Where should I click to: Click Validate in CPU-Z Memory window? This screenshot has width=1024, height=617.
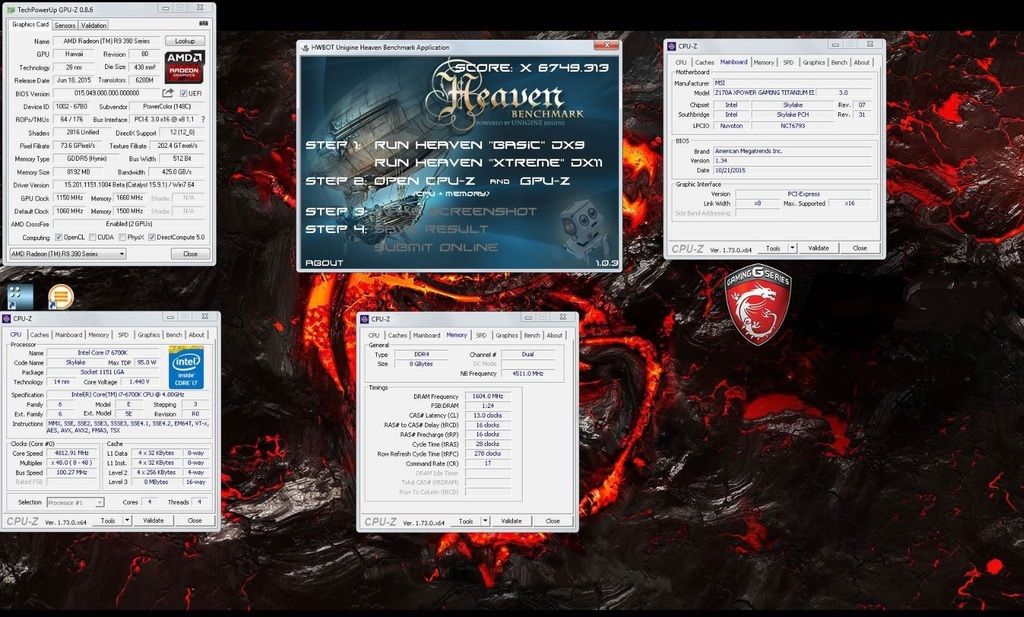(511, 521)
